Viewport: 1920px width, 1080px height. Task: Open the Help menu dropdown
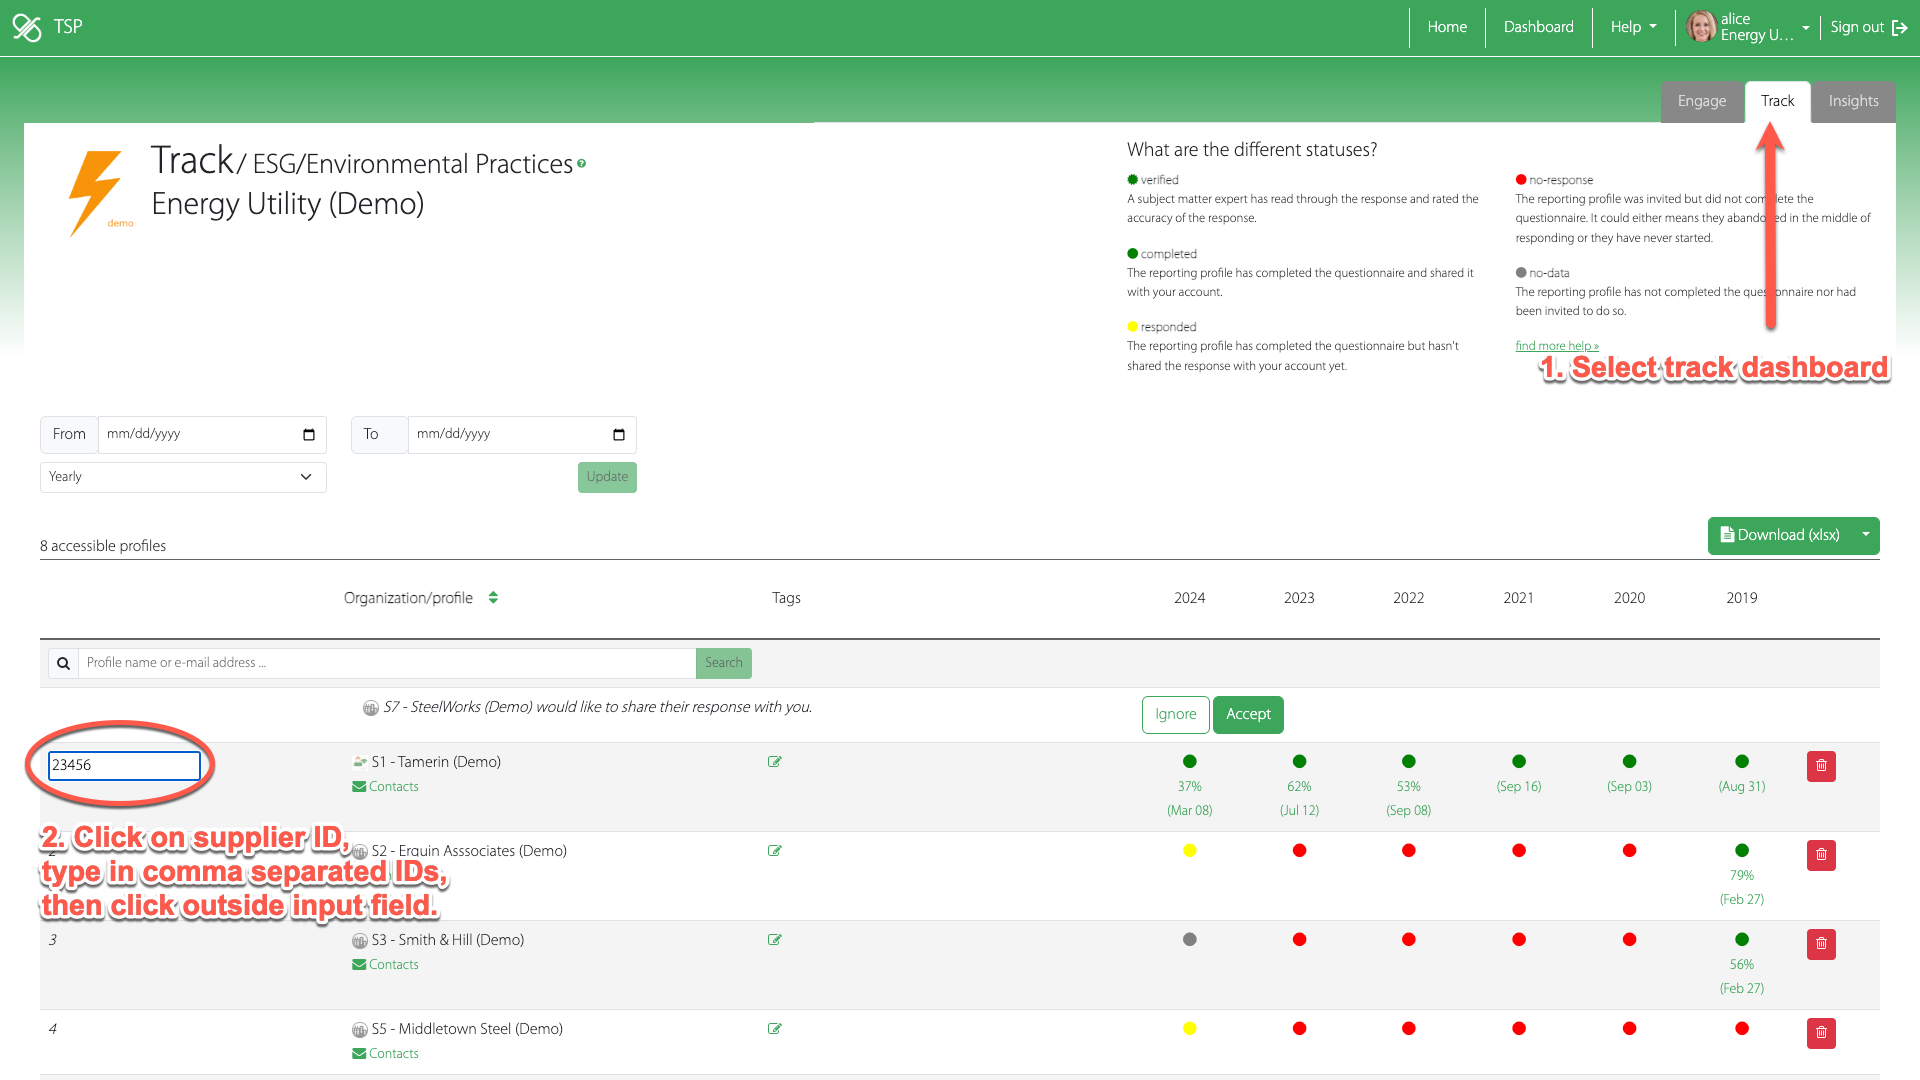point(1633,27)
